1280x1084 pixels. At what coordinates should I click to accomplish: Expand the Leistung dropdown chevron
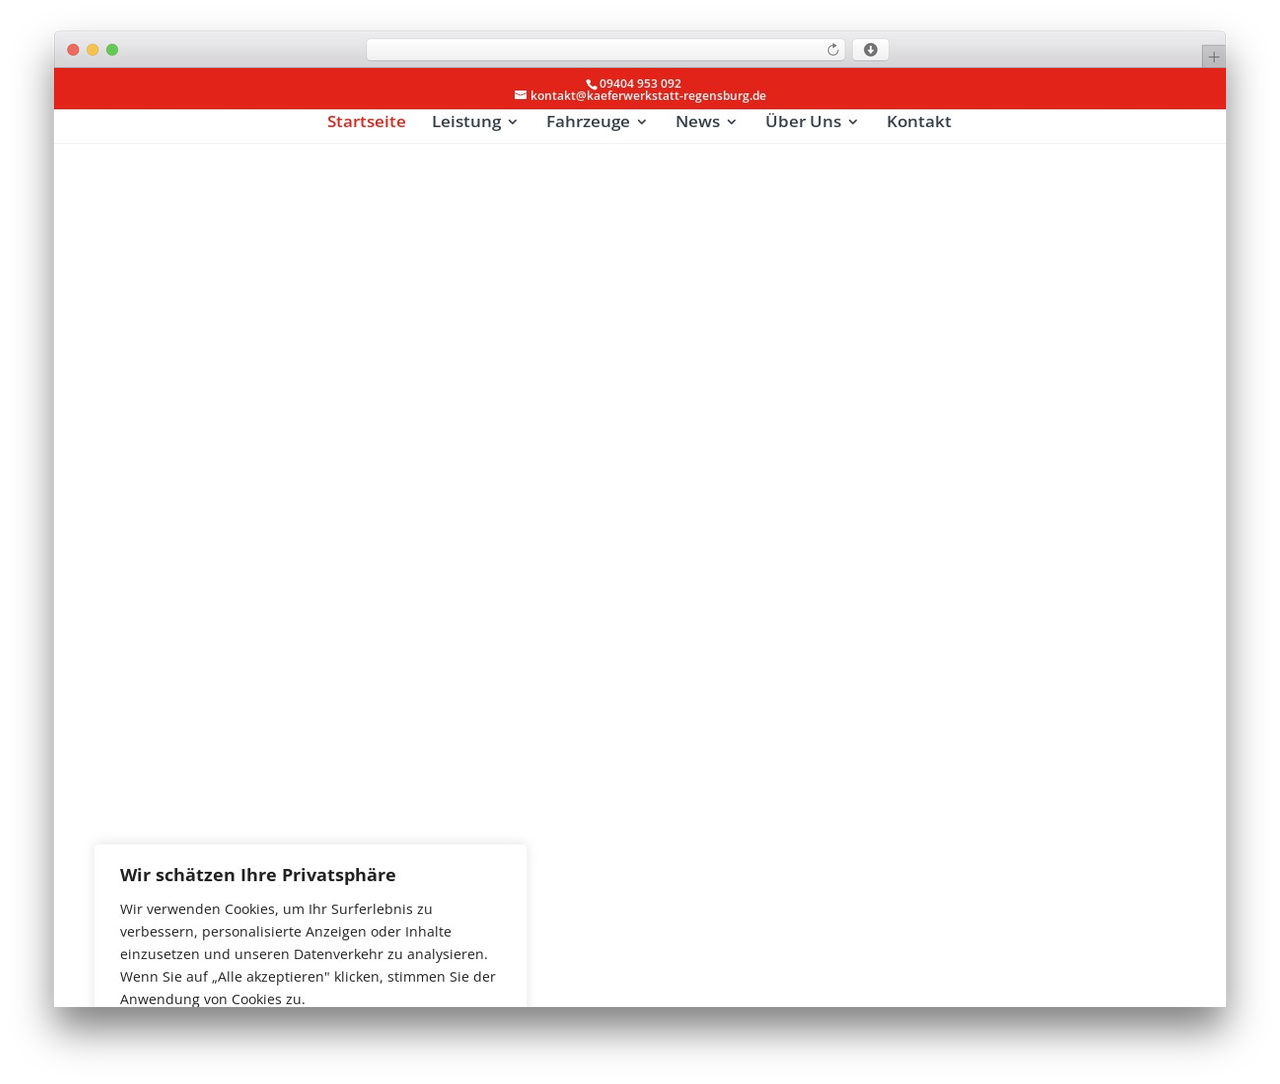pos(512,122)
